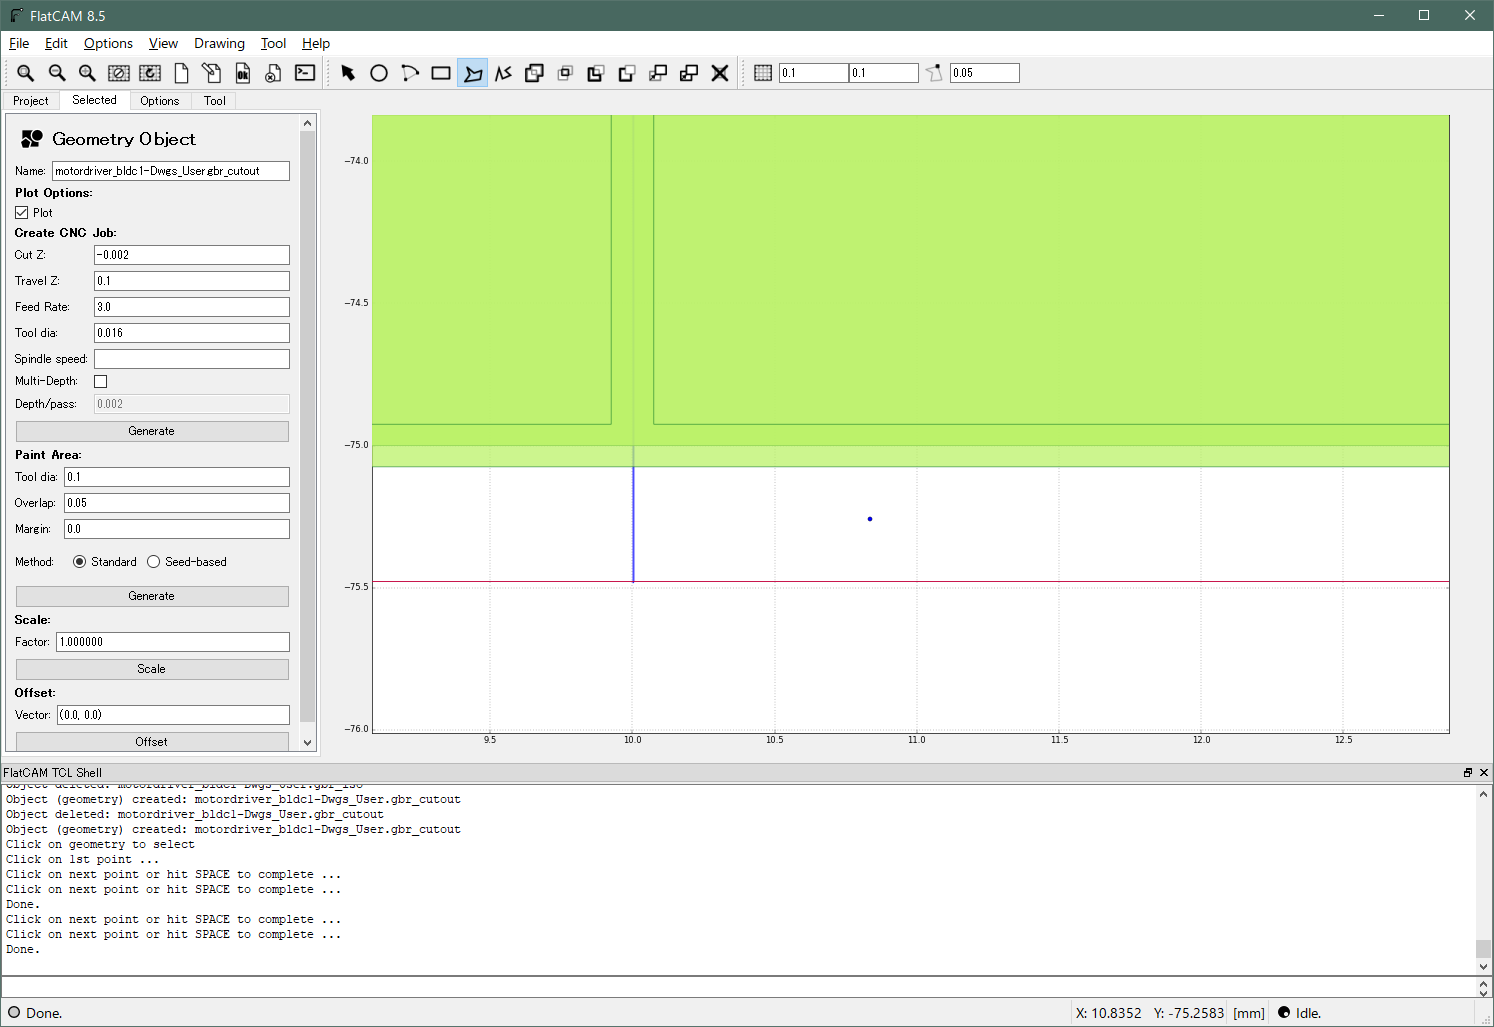This screenshot has height=1027, width=1494.
Task: Click the Scale button
Action: tap(152, 669)
